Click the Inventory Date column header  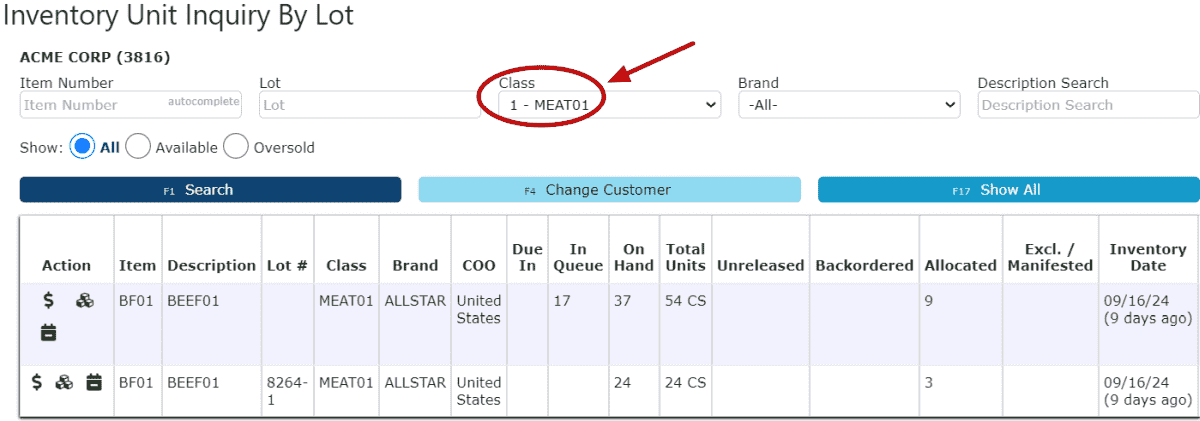1148,257
